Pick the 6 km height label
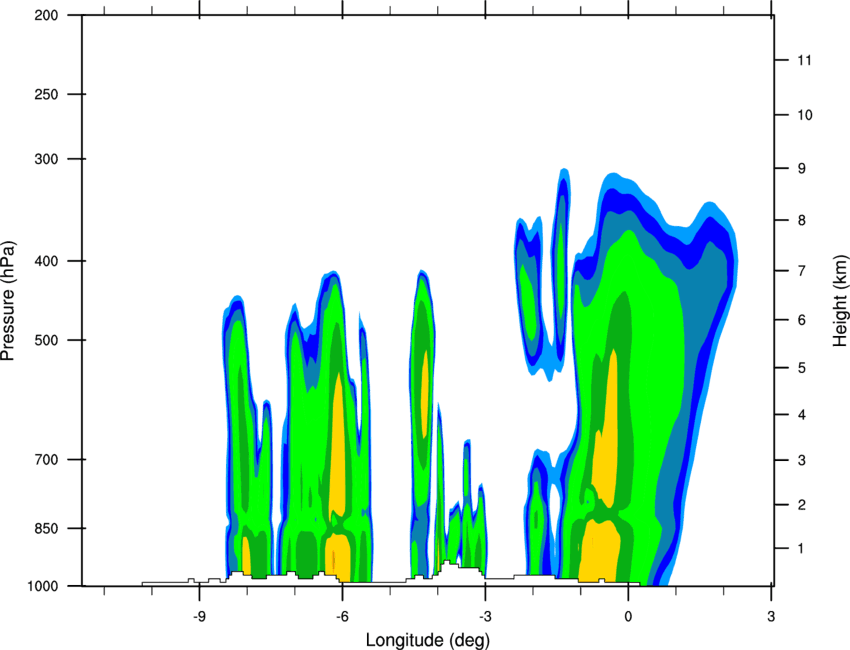The height and width of the screenshot is (650, 850). (802, 320)
